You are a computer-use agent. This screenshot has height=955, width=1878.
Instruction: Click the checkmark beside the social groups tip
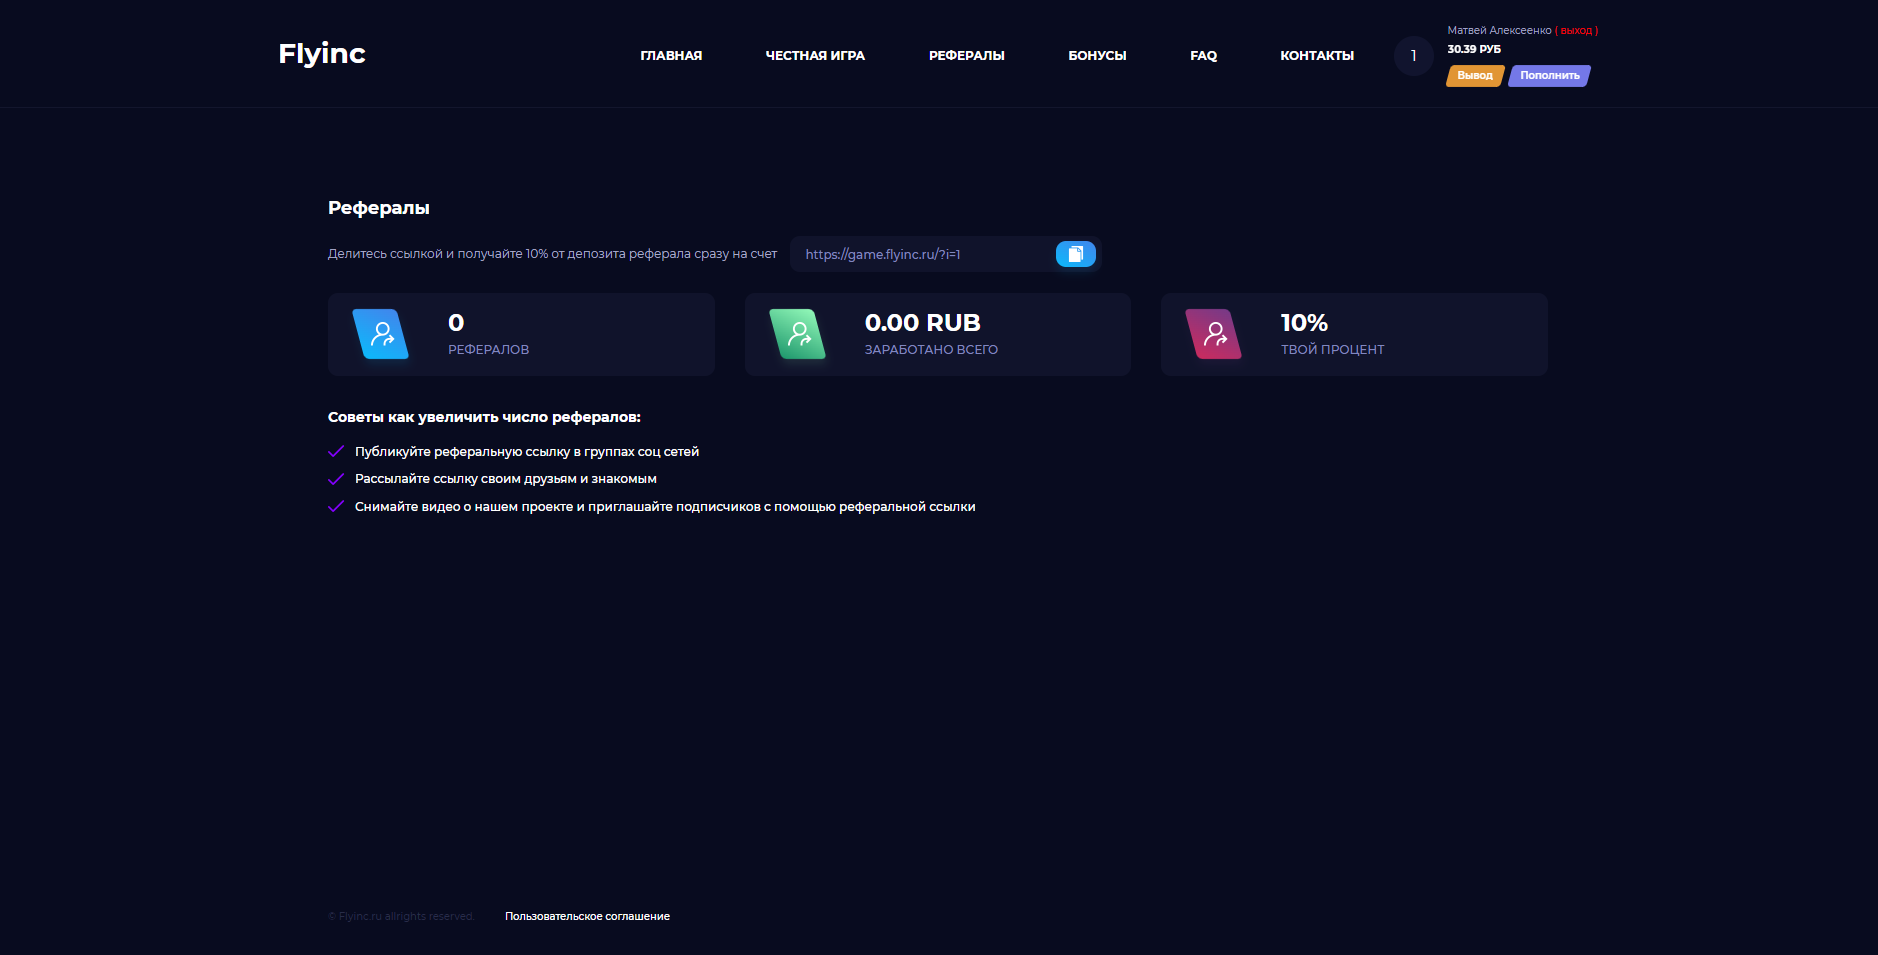click(336, 452)
